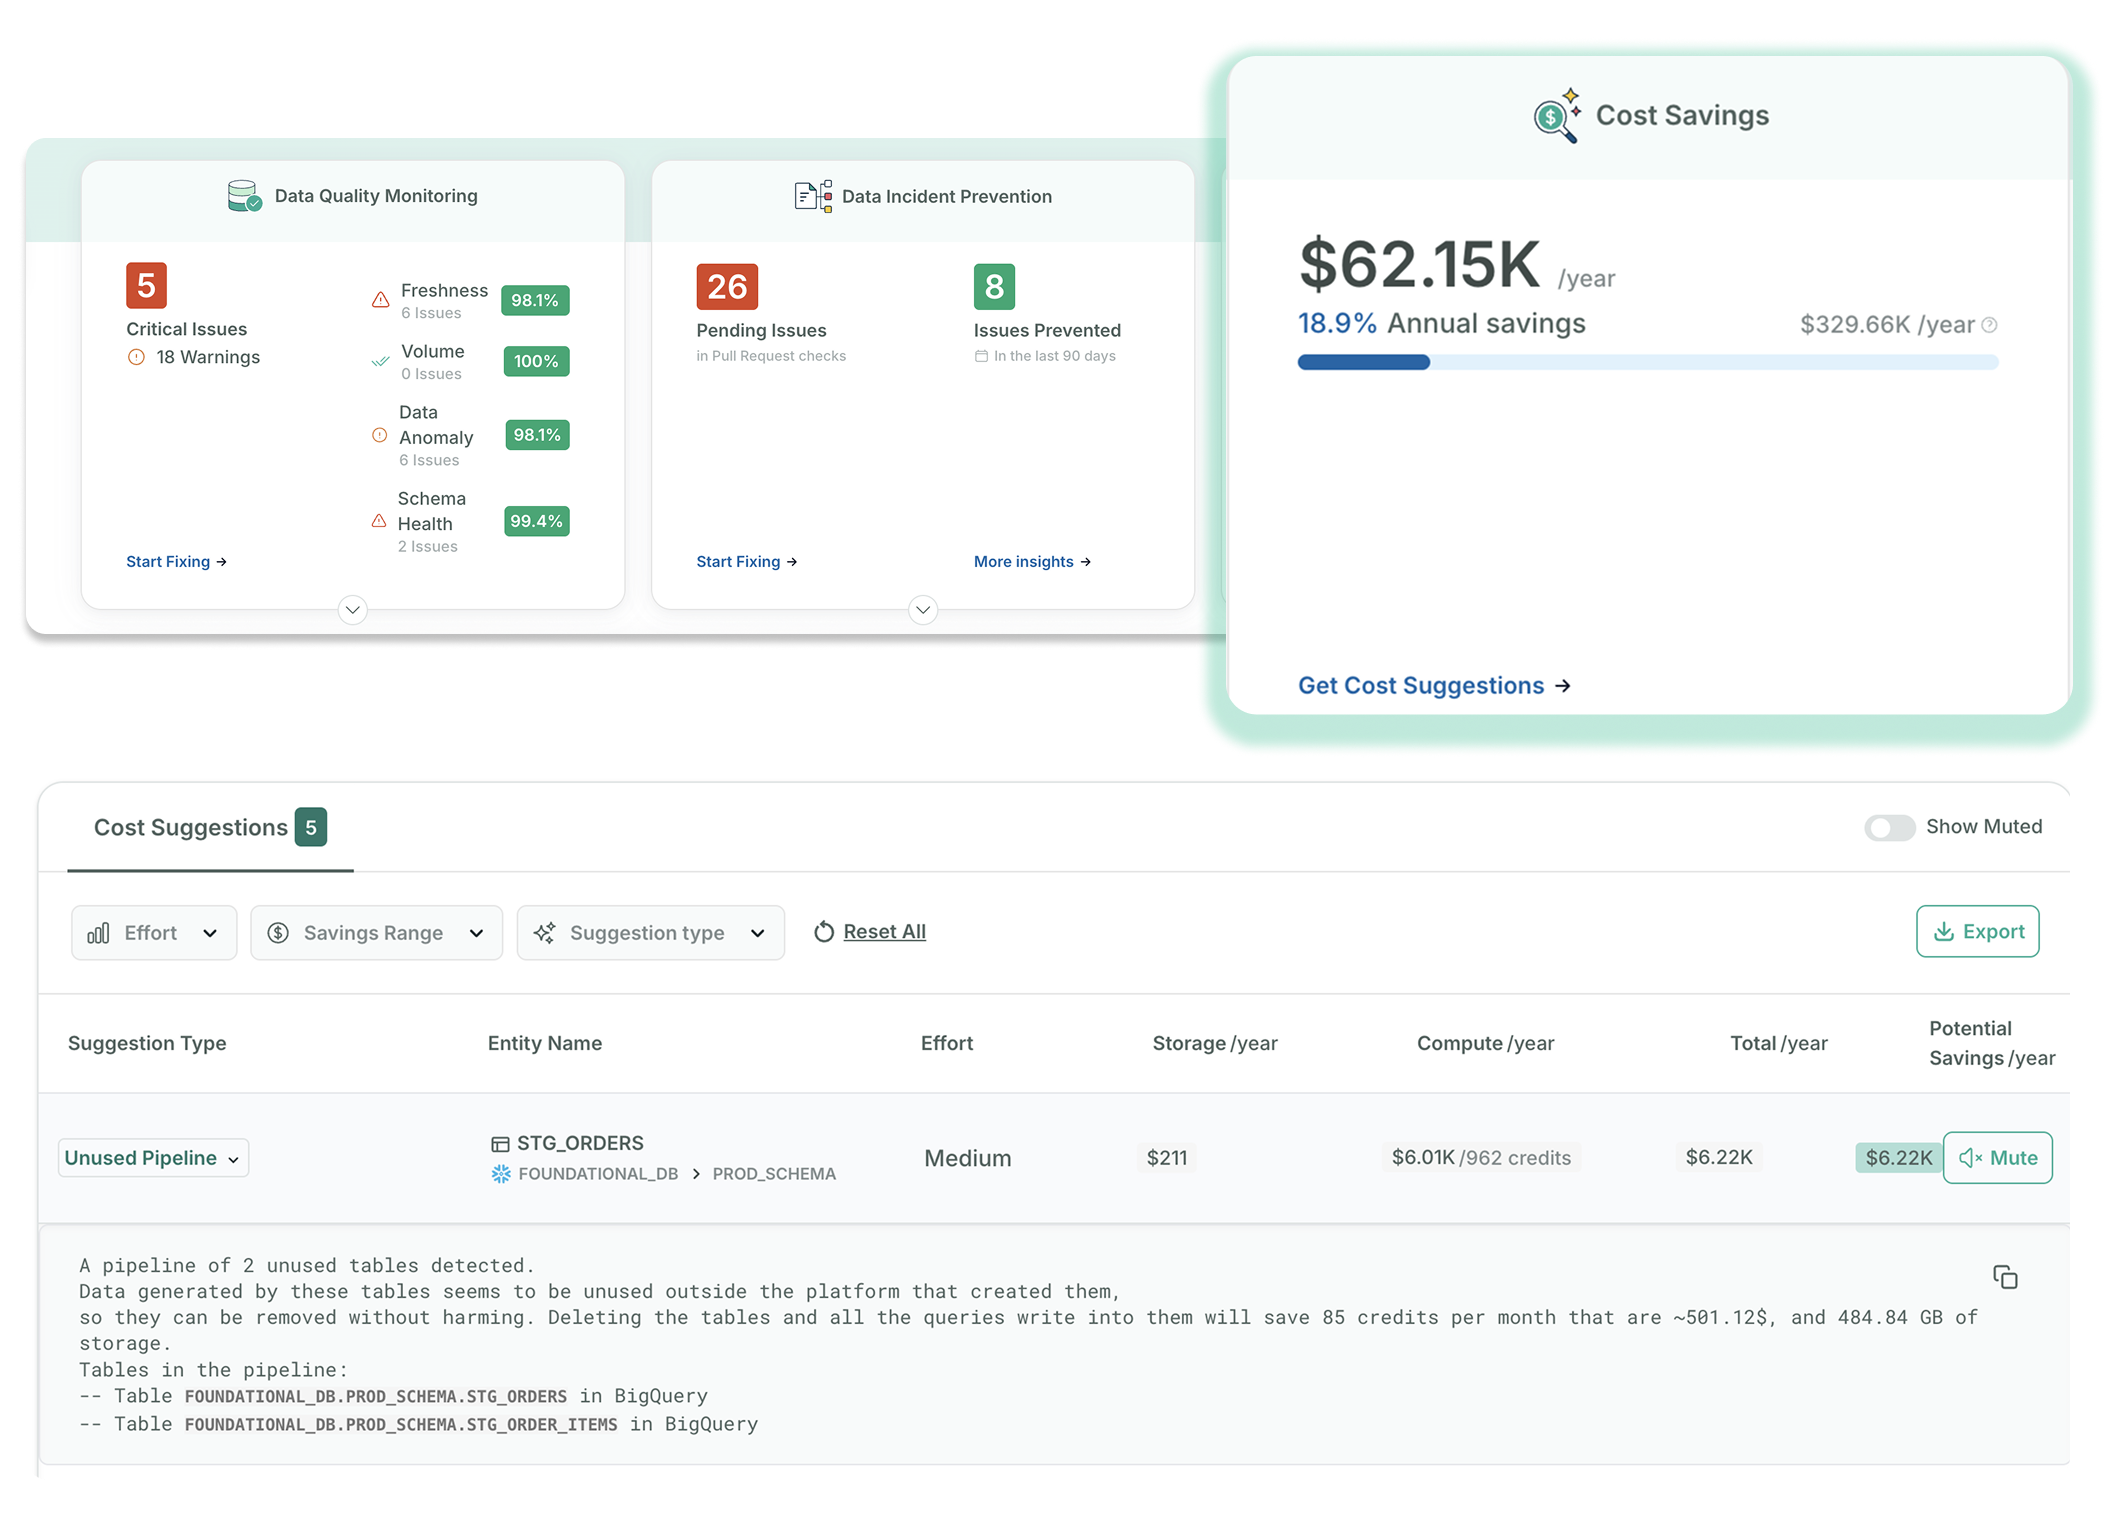The image size is (2106, 1538).
Task: Click the Snowflake icon next to FOUNDATIONAL_DB
Action: 501,1174
